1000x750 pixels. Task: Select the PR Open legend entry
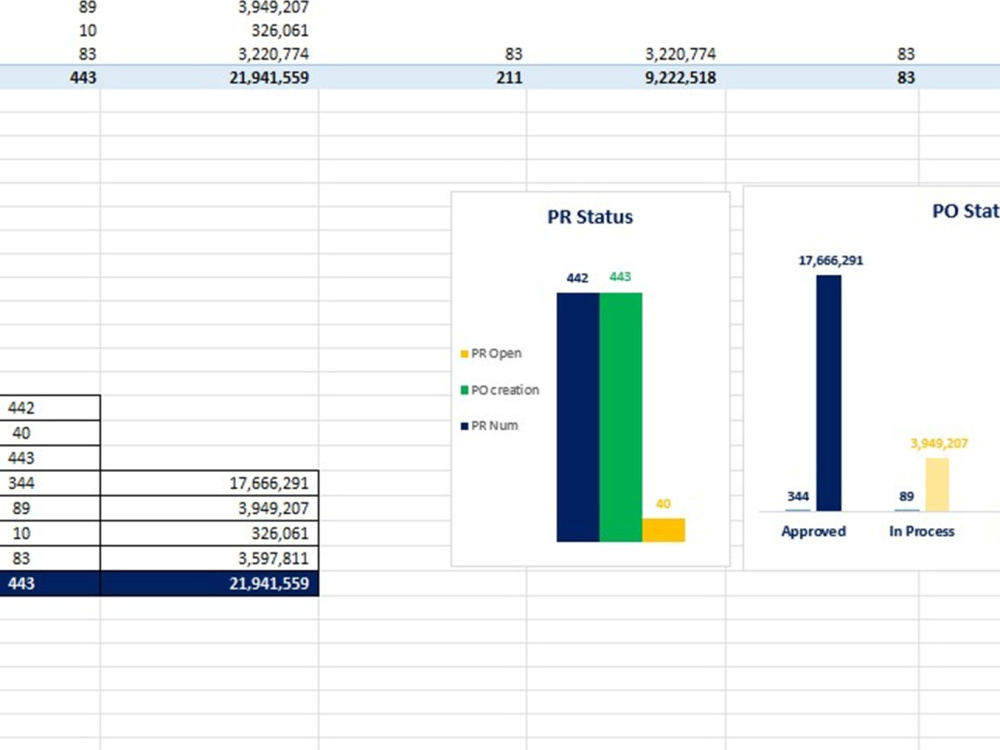[491, 353]
